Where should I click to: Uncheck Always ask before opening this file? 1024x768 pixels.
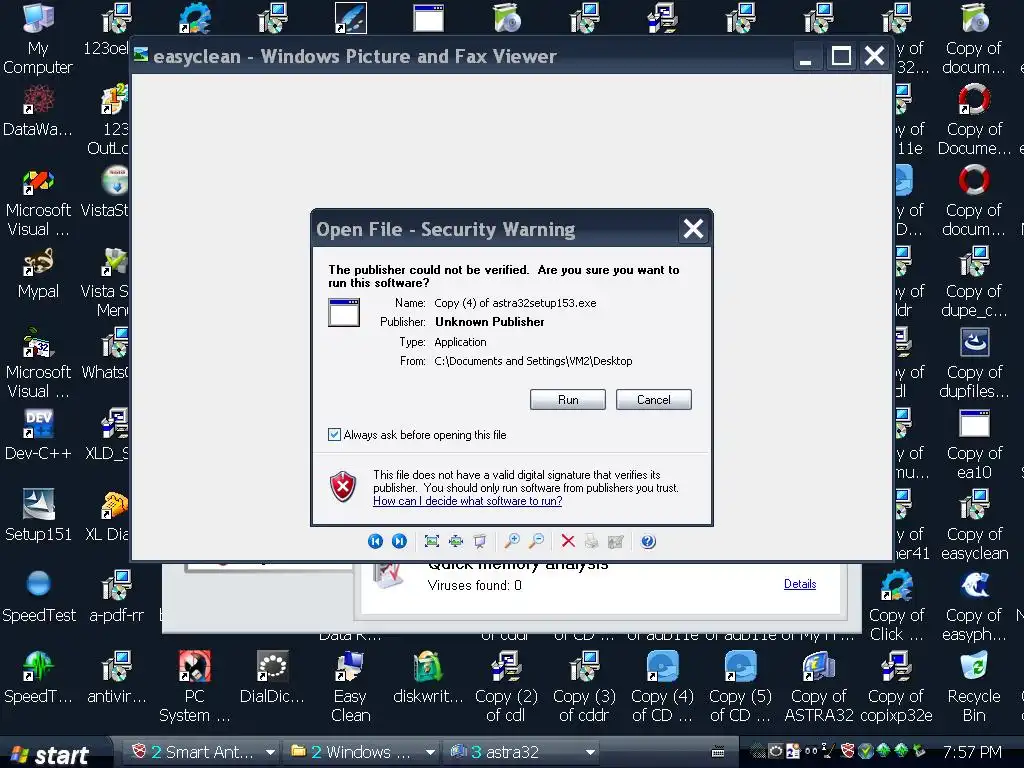[x=334, y=435]
